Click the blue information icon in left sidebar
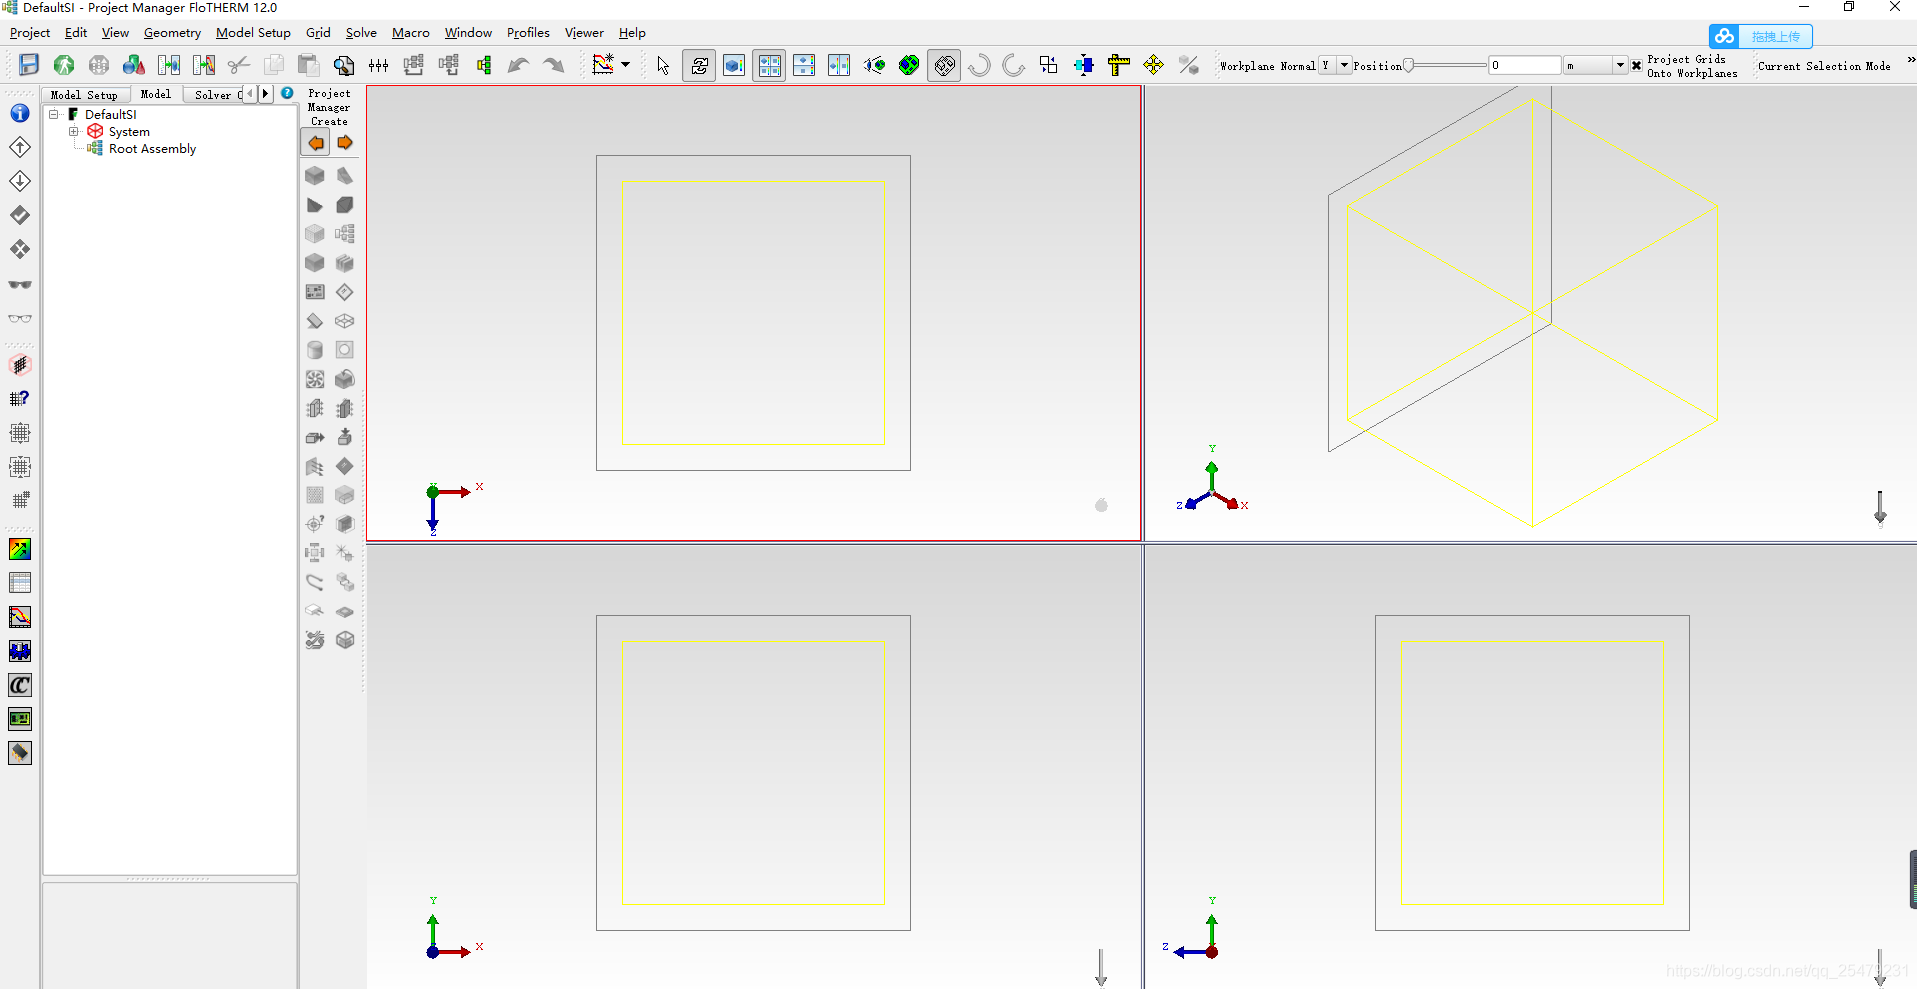The height and width of the screenshot is (989, 1917). [20, 113]
